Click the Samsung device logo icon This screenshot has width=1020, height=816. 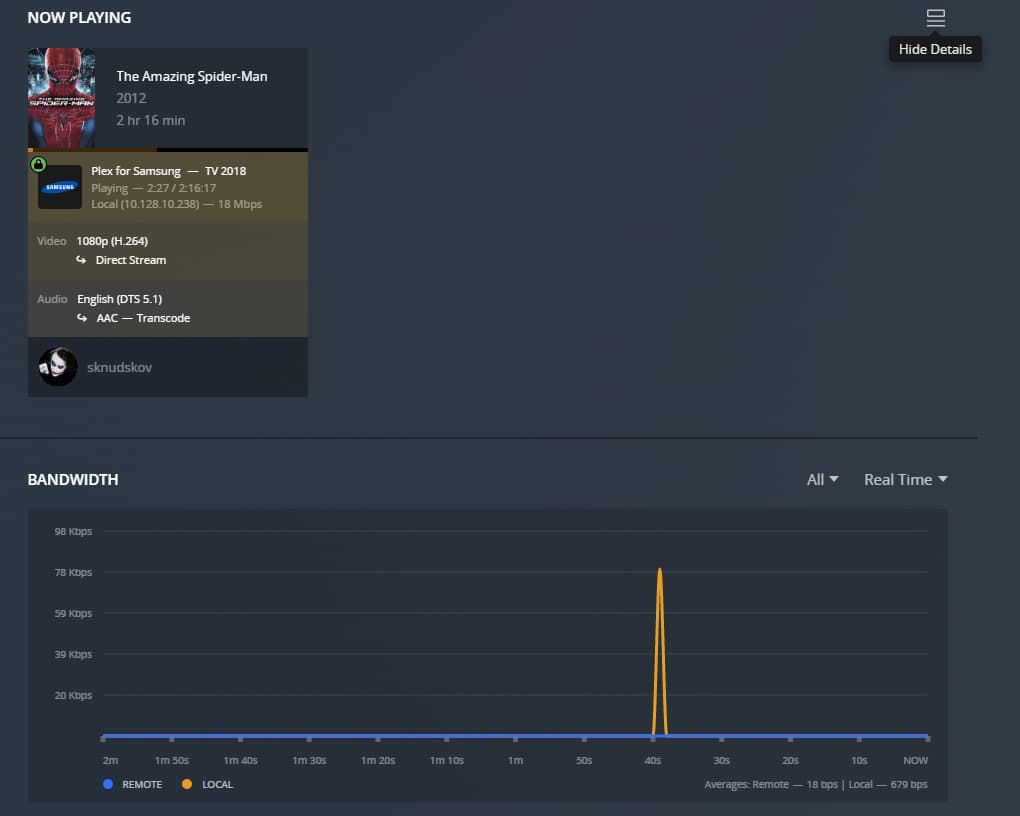pos(60,187)
